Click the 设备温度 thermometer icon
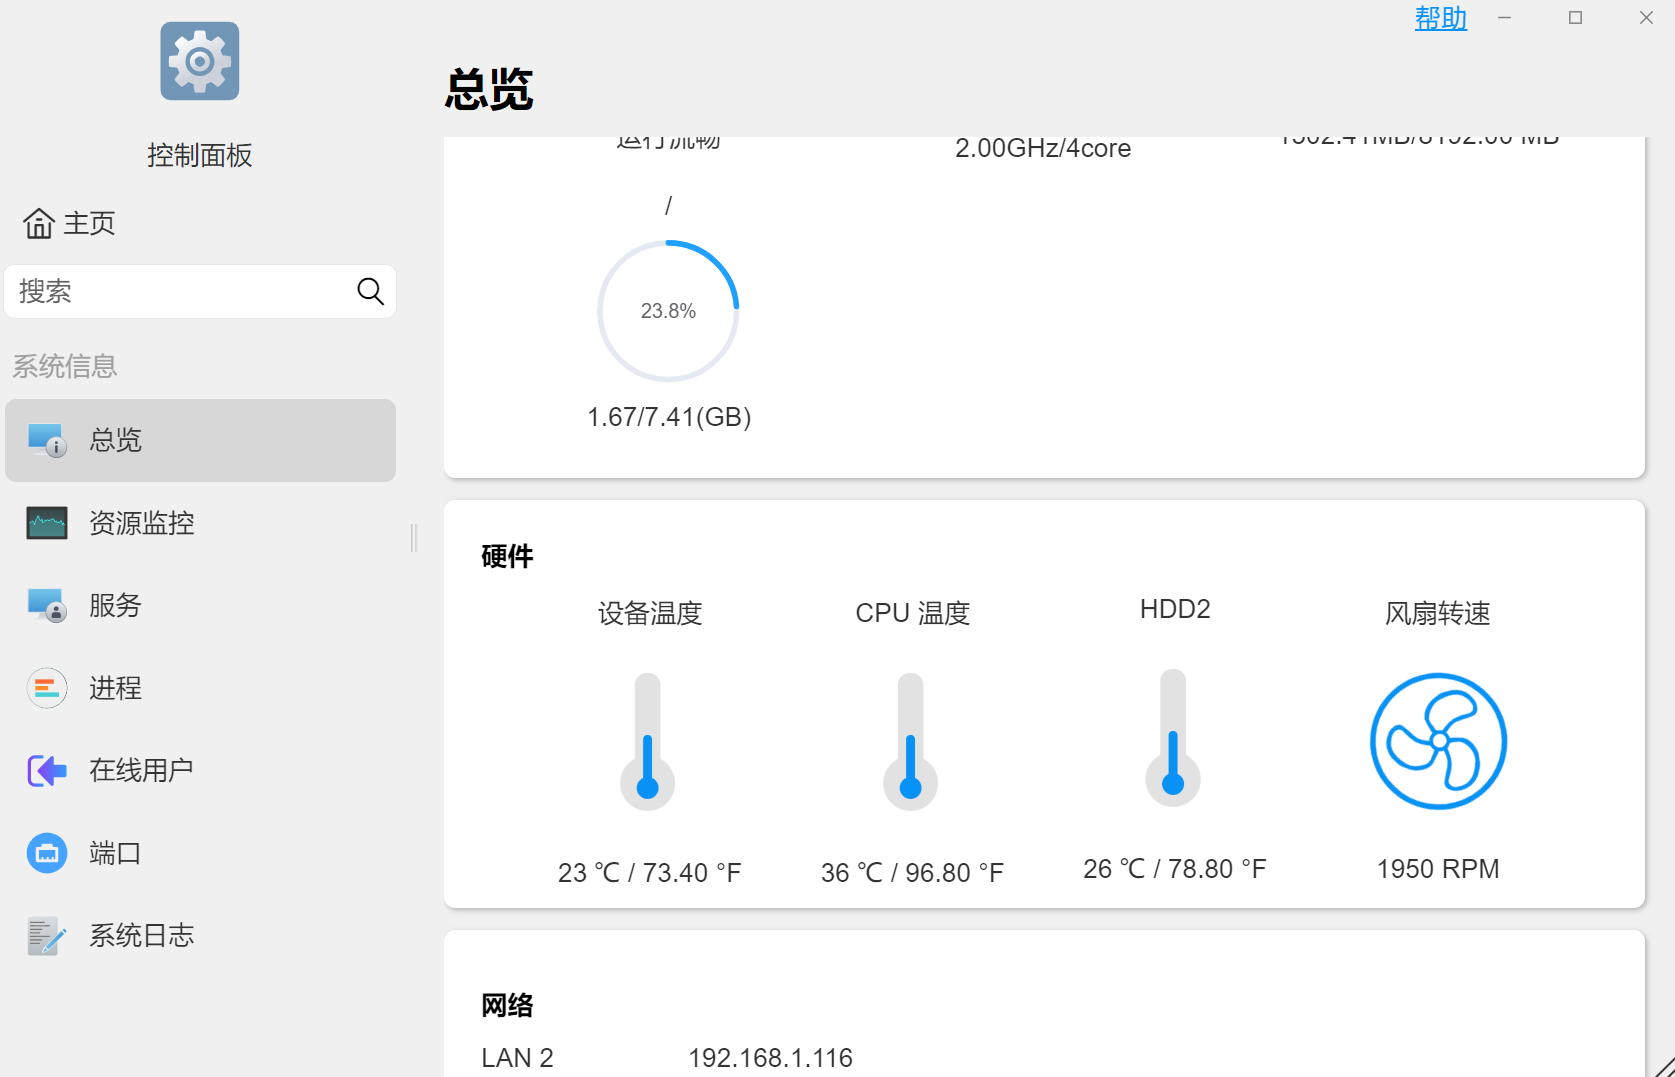Viewport: 1675px width, 1077px height. pos(648,741)
